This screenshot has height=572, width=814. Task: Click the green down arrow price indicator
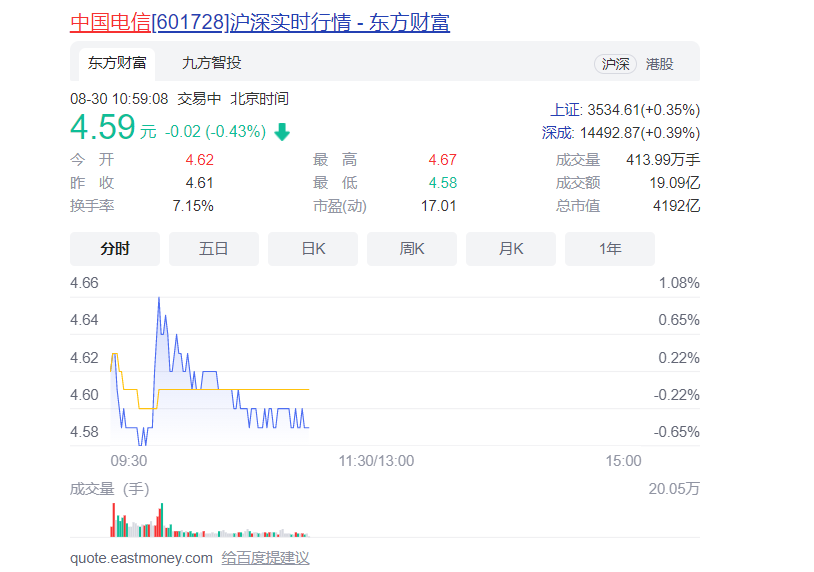pyautogui.click(x=282, y=132)
